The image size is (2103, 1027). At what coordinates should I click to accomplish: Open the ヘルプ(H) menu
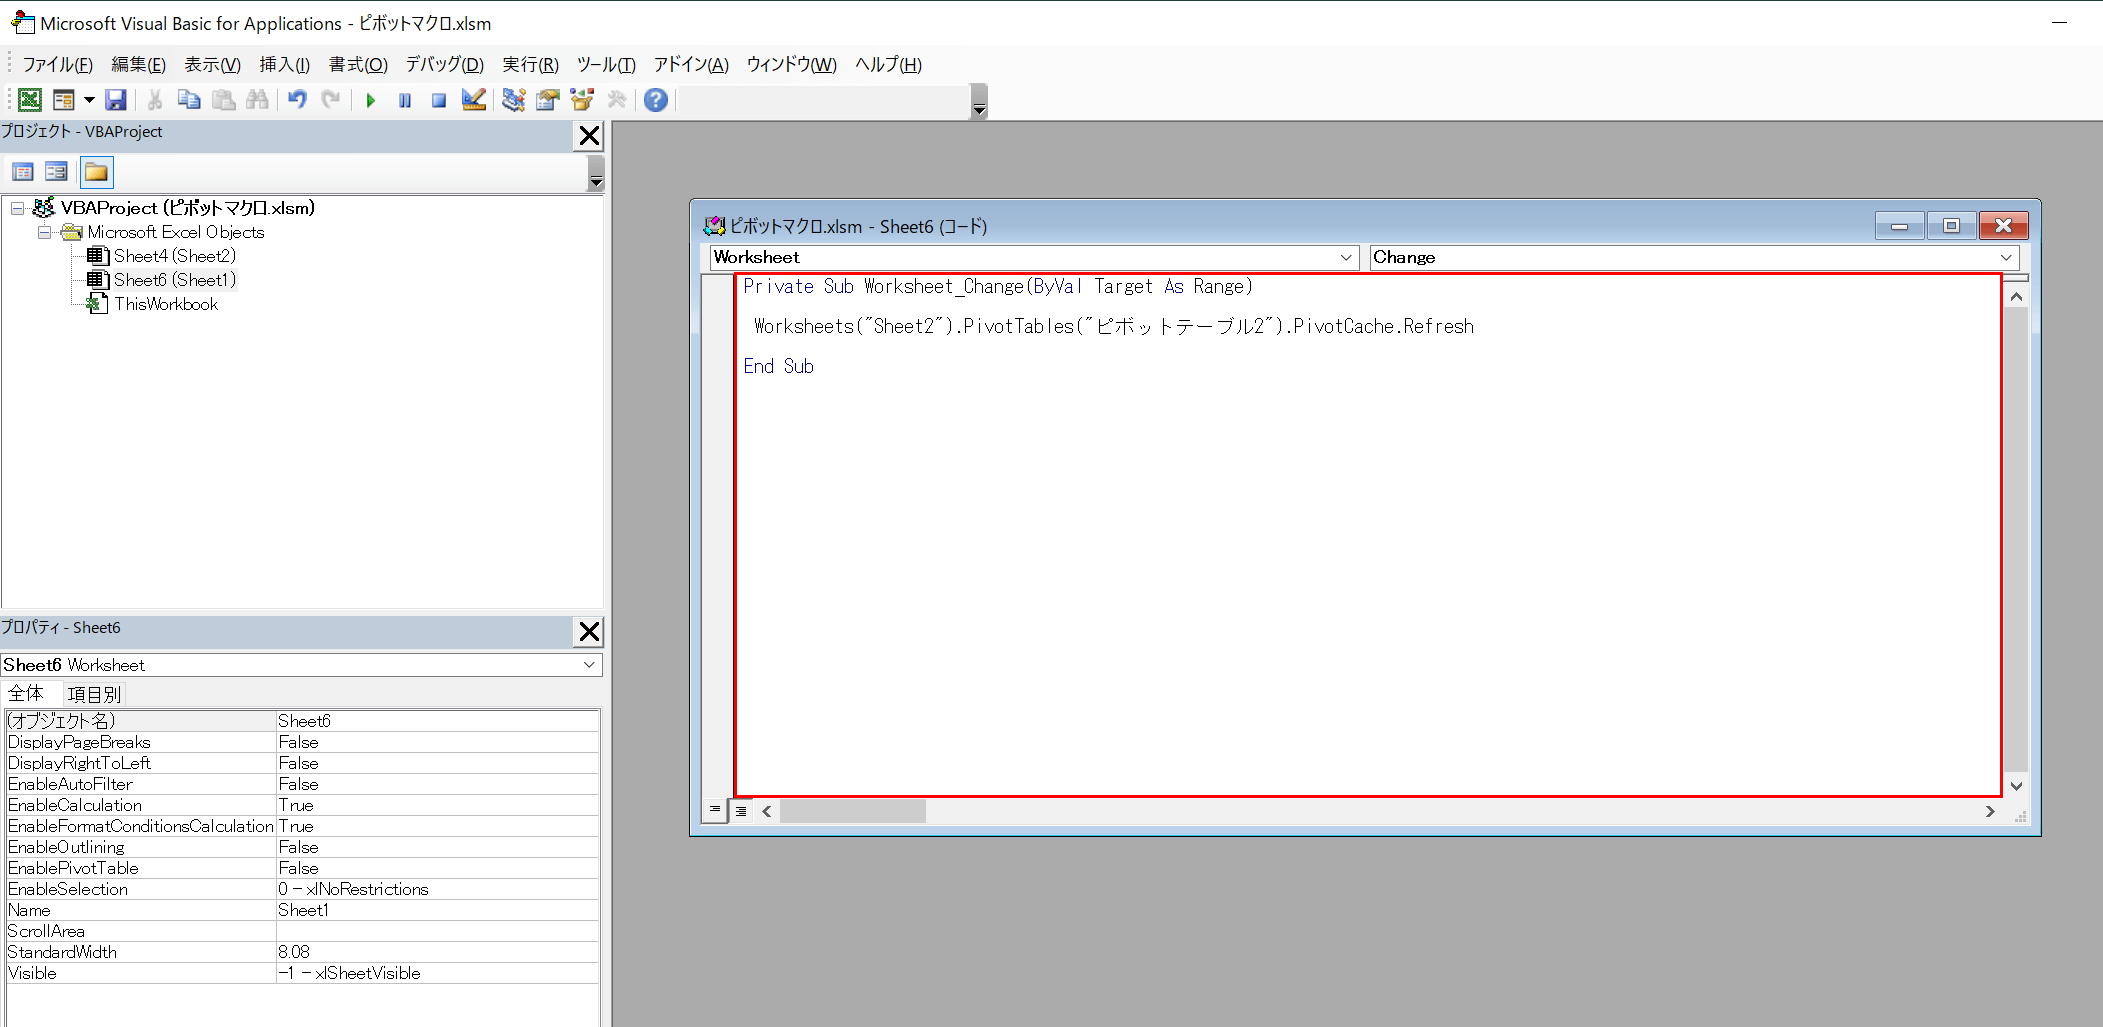pos(888,65)
